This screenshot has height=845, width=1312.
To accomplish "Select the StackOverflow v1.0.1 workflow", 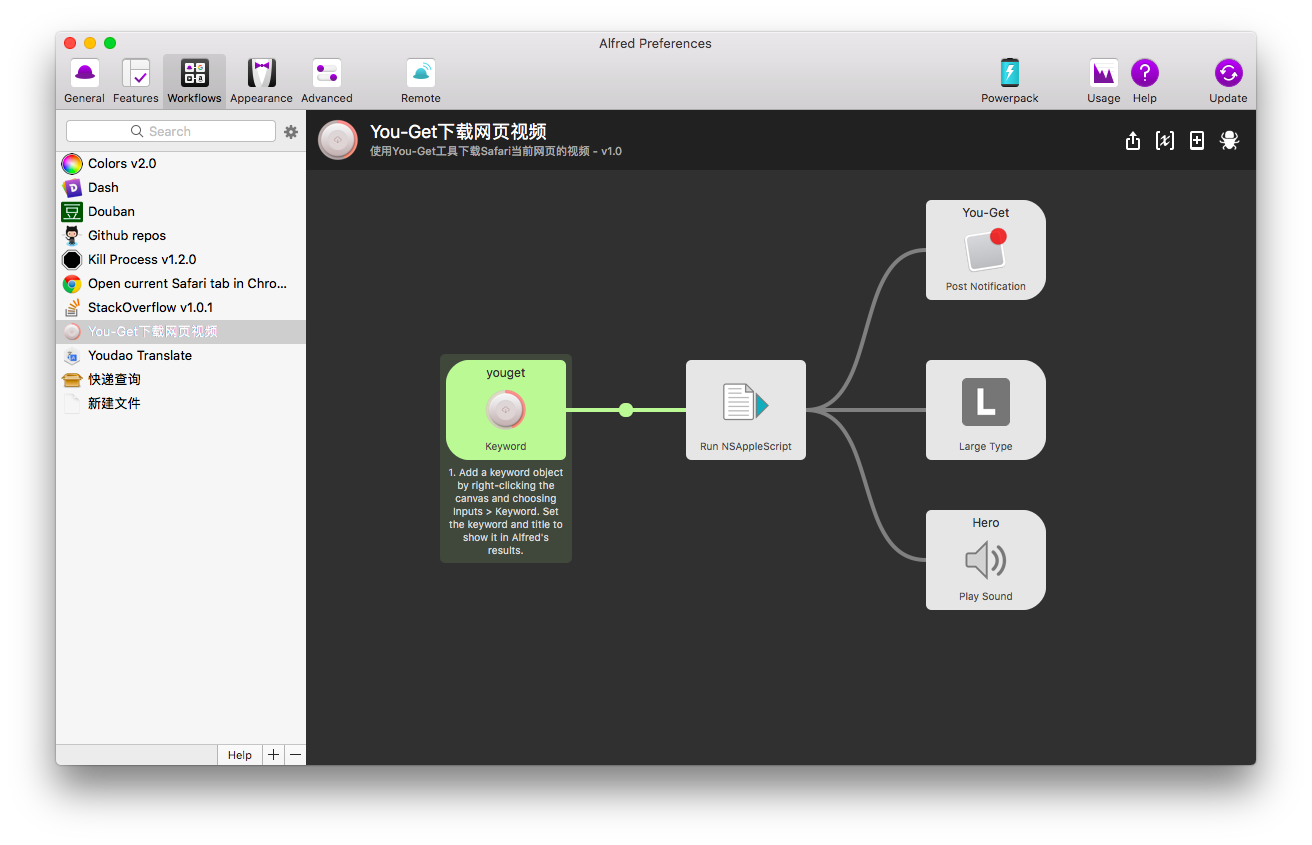I will [181, 308].
